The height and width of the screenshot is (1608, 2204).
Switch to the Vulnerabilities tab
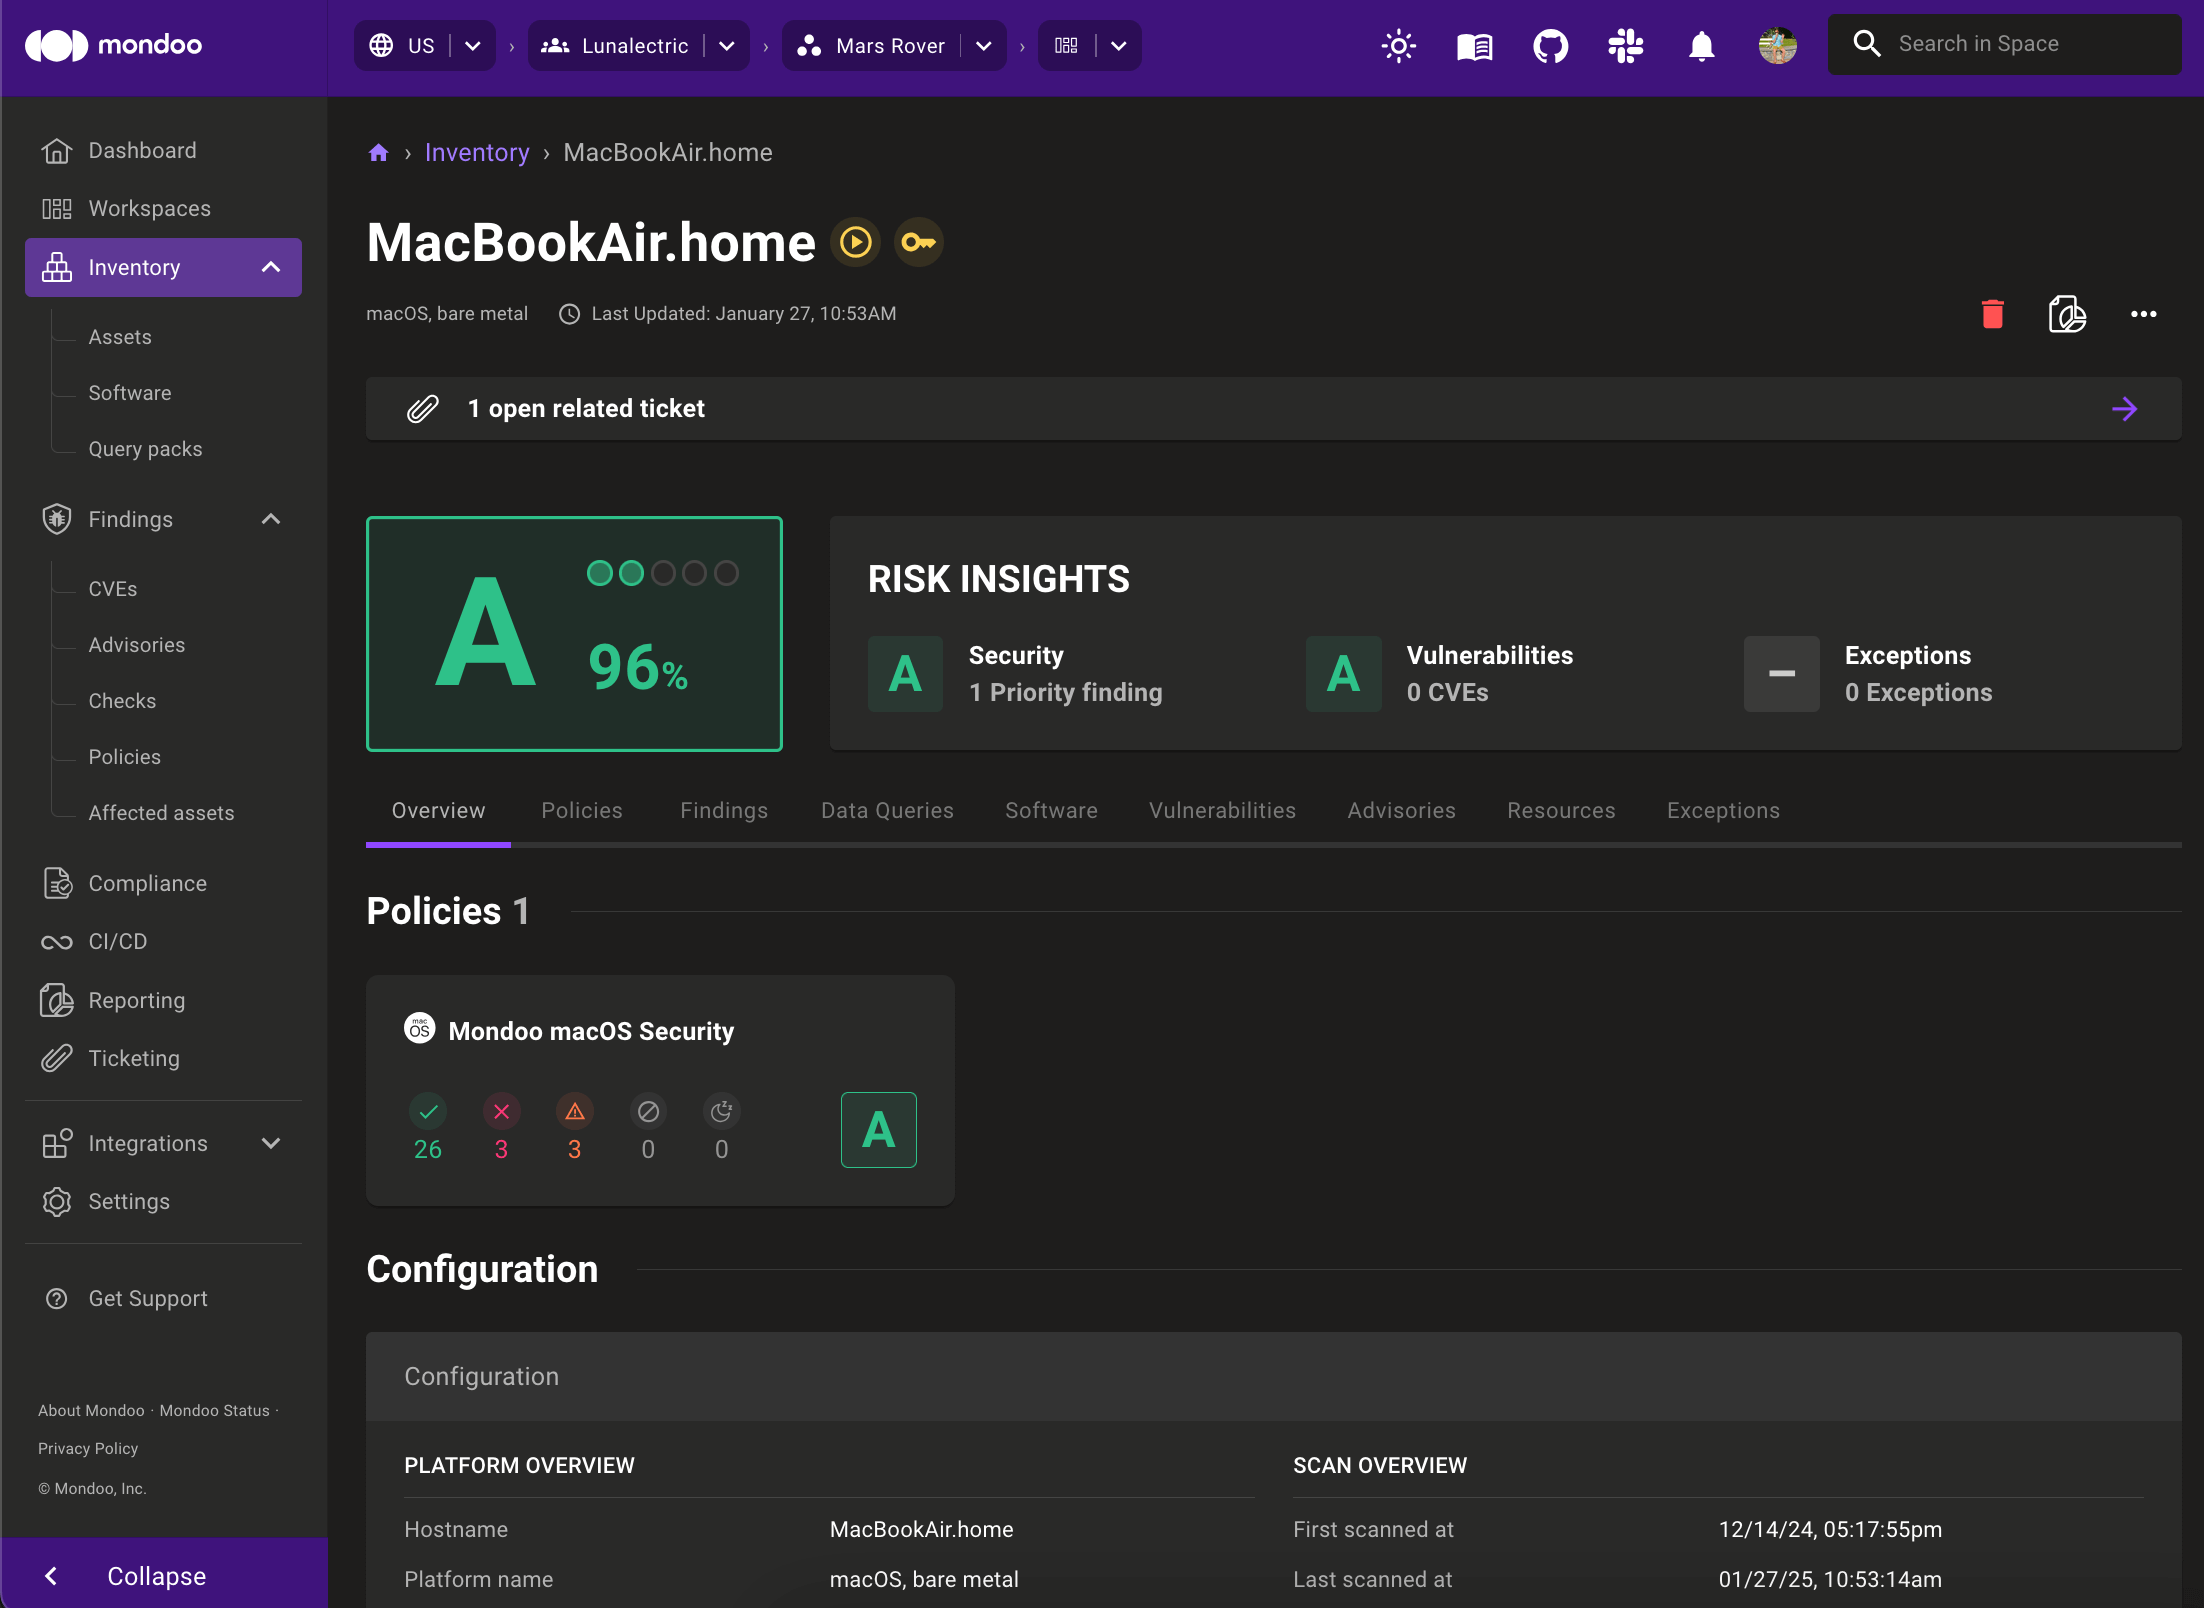(x=1222, y=810)
